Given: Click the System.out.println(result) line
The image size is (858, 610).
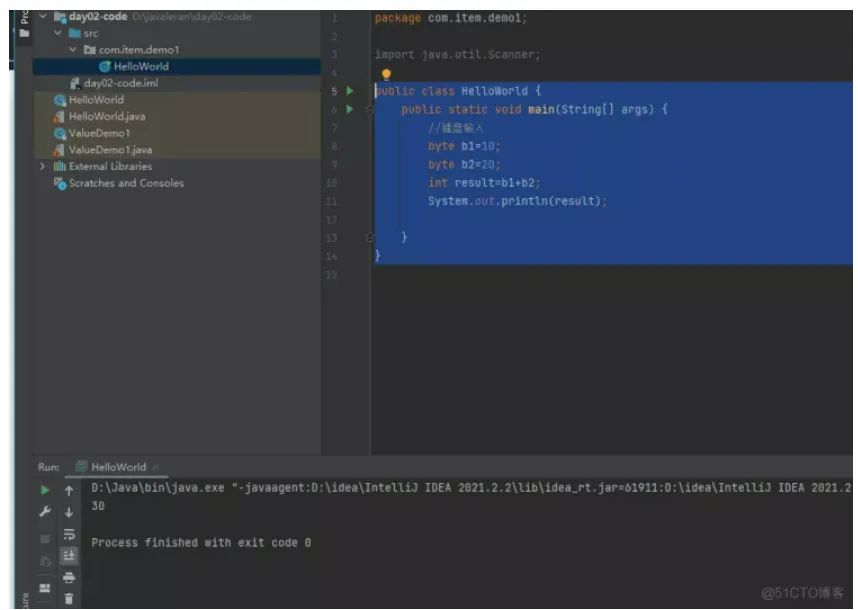Looking at the screenshot, I should [x=518, y=201].
